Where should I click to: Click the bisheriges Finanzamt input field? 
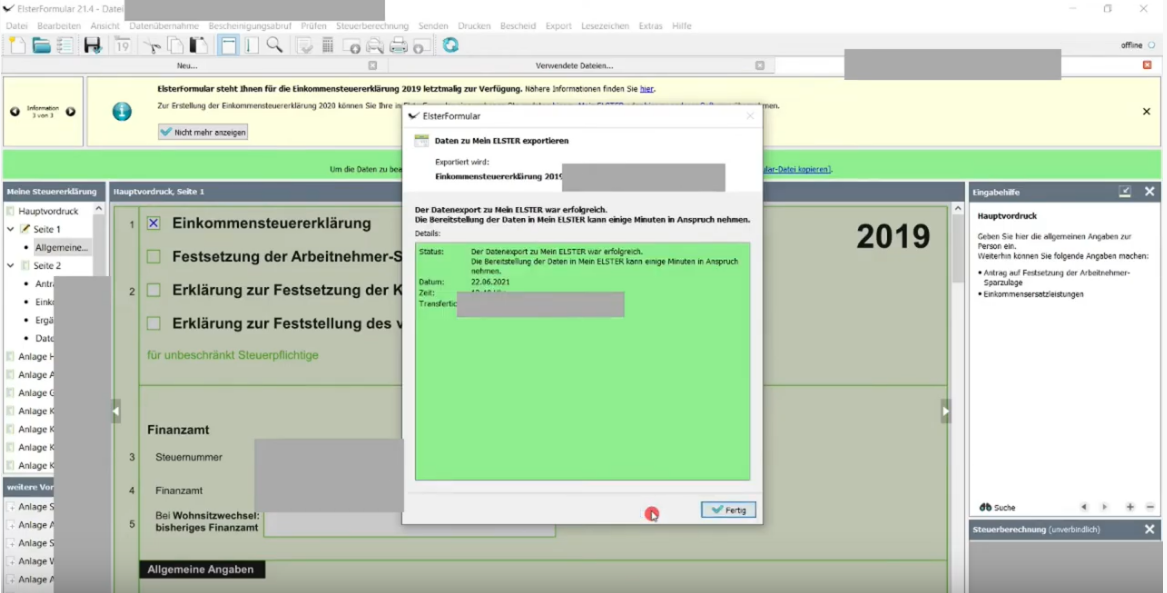click(409, 524)
